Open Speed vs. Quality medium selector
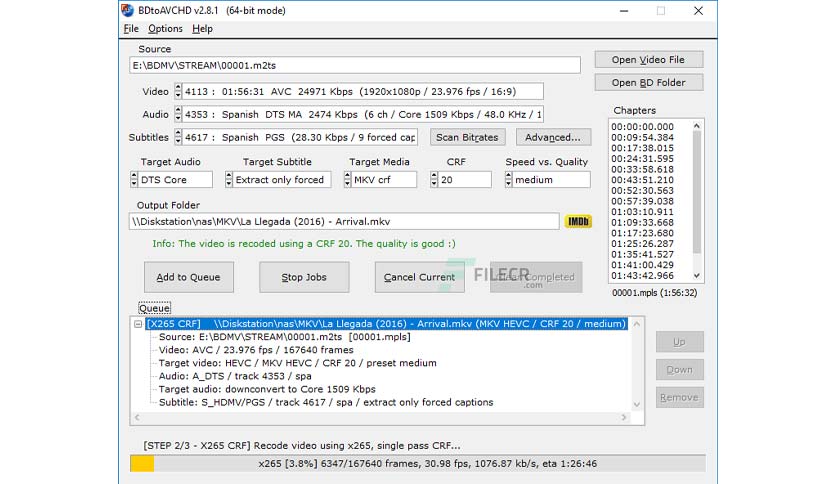 (548, 180)
